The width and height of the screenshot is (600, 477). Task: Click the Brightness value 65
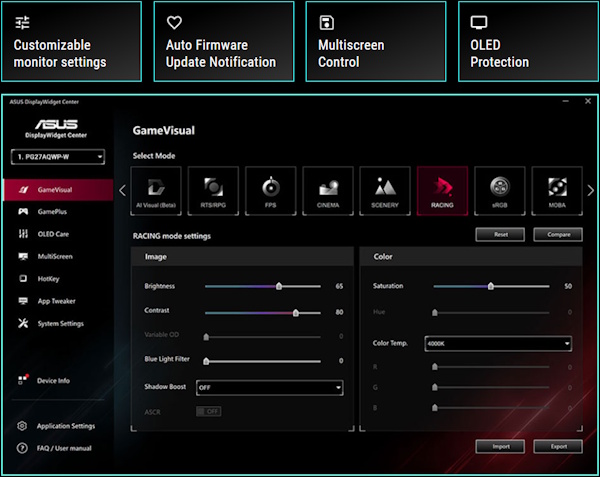(x=339, y=286)
